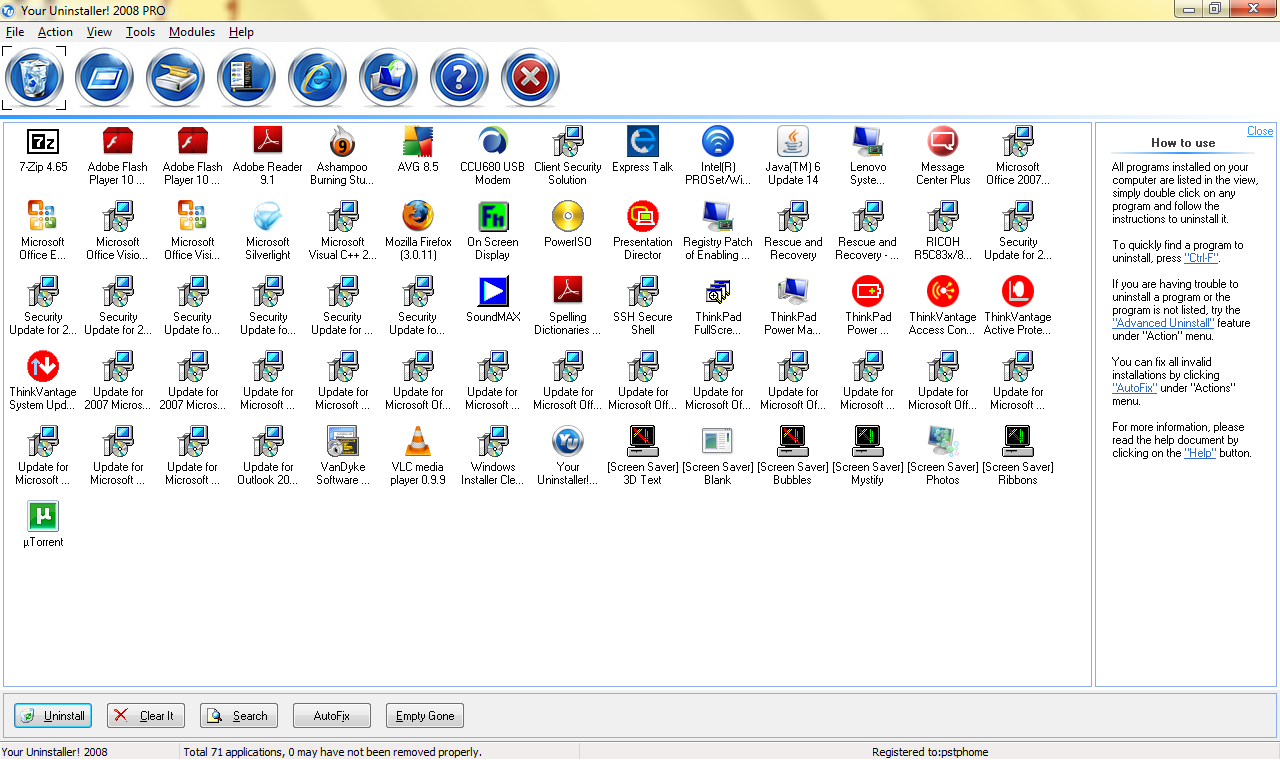Select ThinkVantage Access Connections icon
Viewport: 1280px width, 760px height.
coord(943,291)
